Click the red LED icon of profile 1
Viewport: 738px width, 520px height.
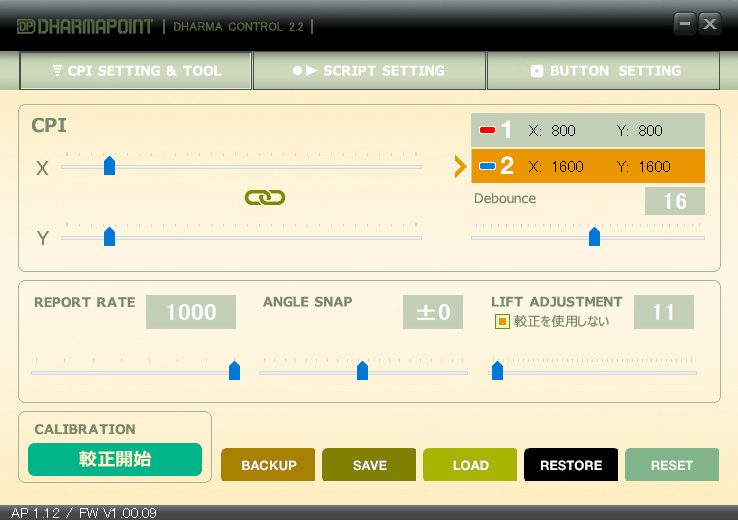[487, 131]
